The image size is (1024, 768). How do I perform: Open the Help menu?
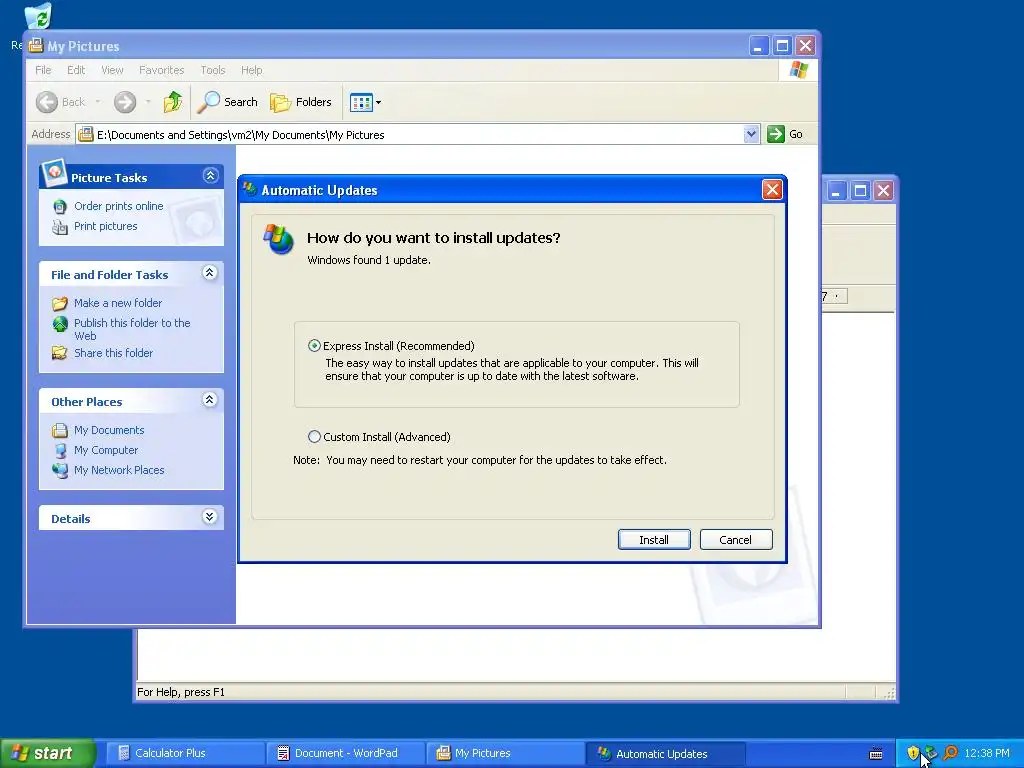point(251,70)
